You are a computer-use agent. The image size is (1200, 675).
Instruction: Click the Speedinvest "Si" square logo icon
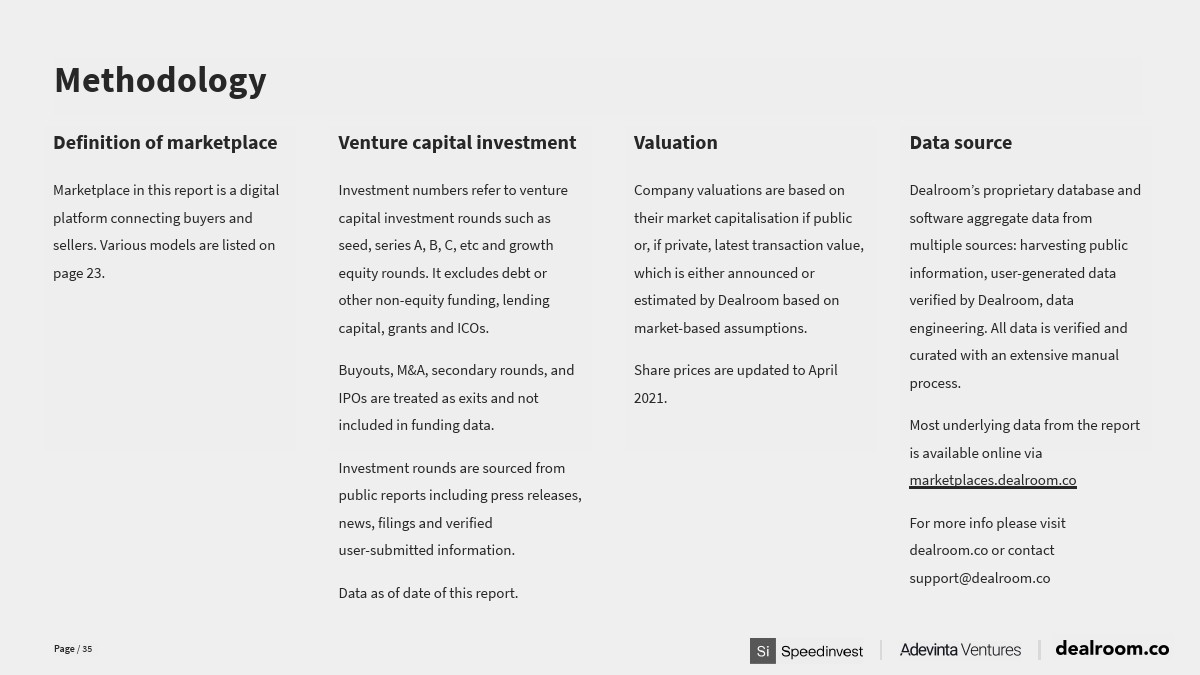(762, 651)
